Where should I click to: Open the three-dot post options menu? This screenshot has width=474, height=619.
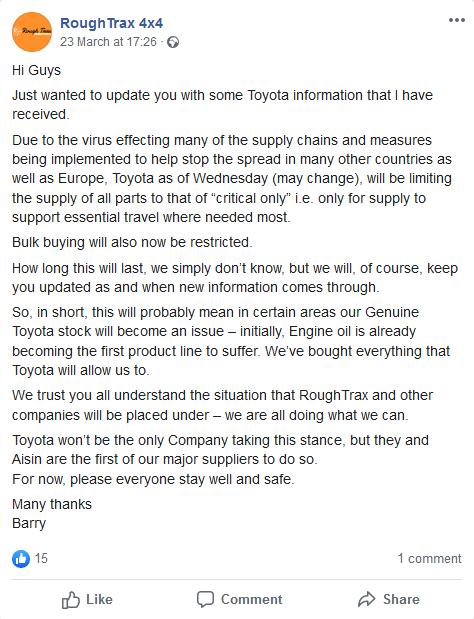[457, 20]
